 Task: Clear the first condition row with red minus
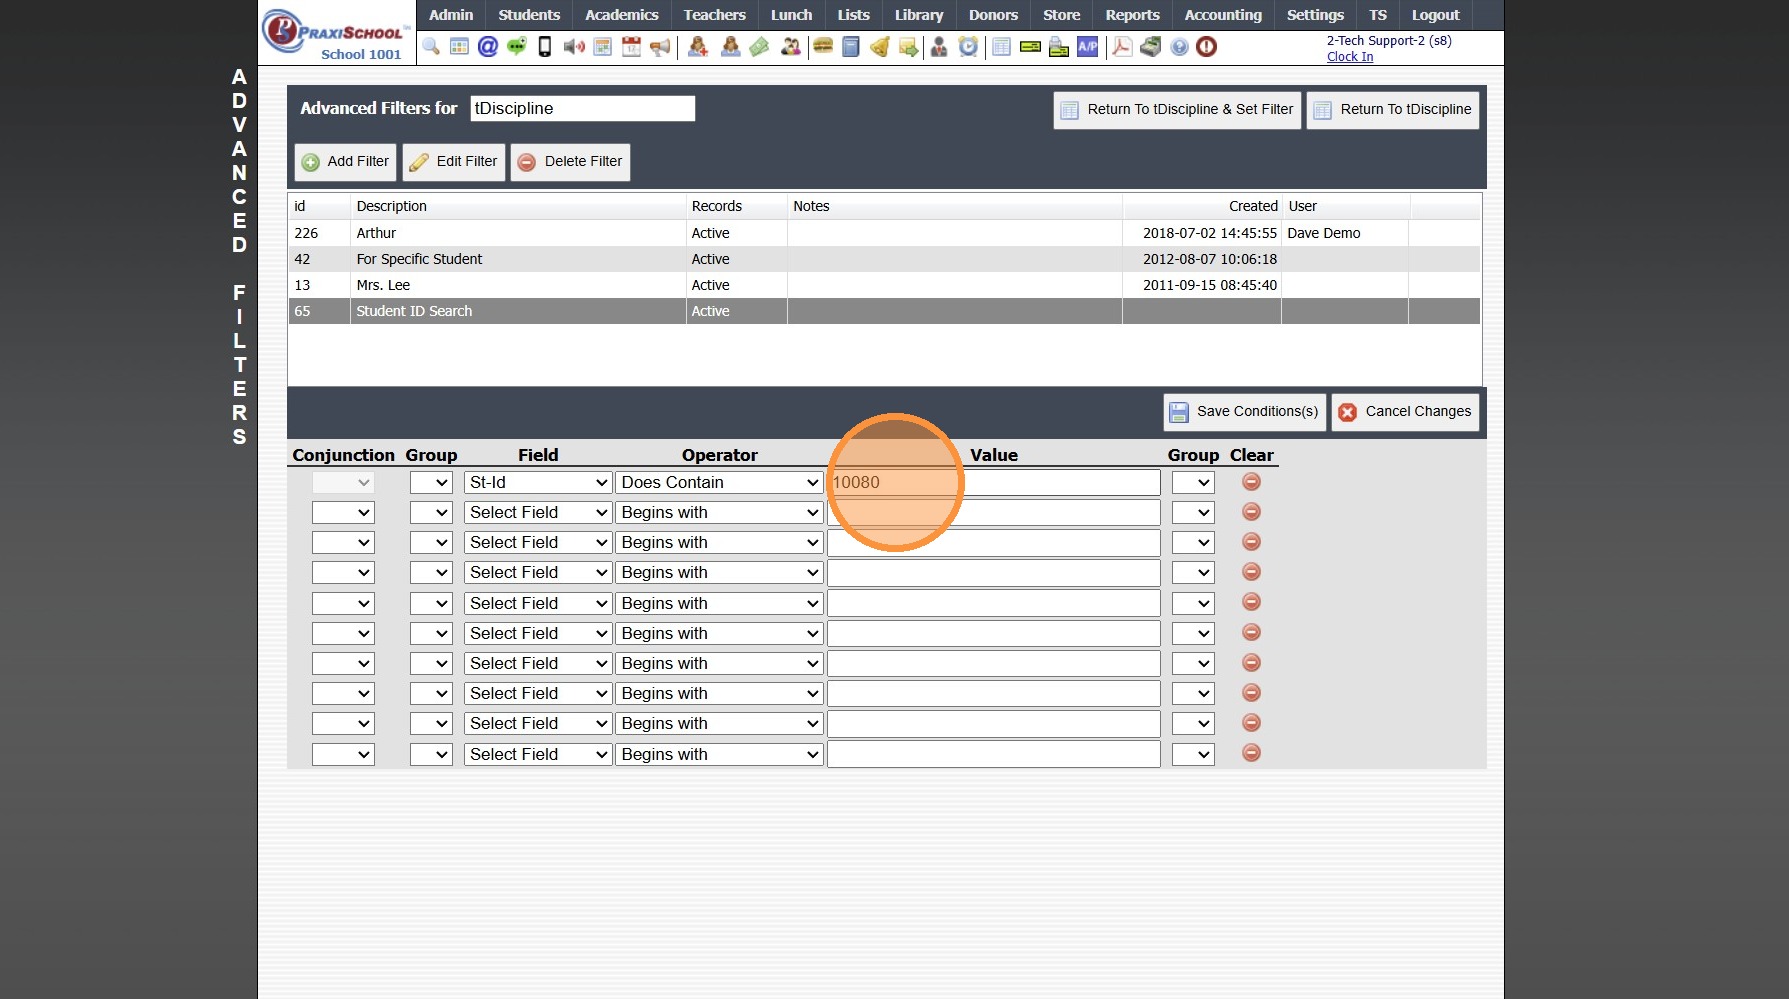(1251, 482)
